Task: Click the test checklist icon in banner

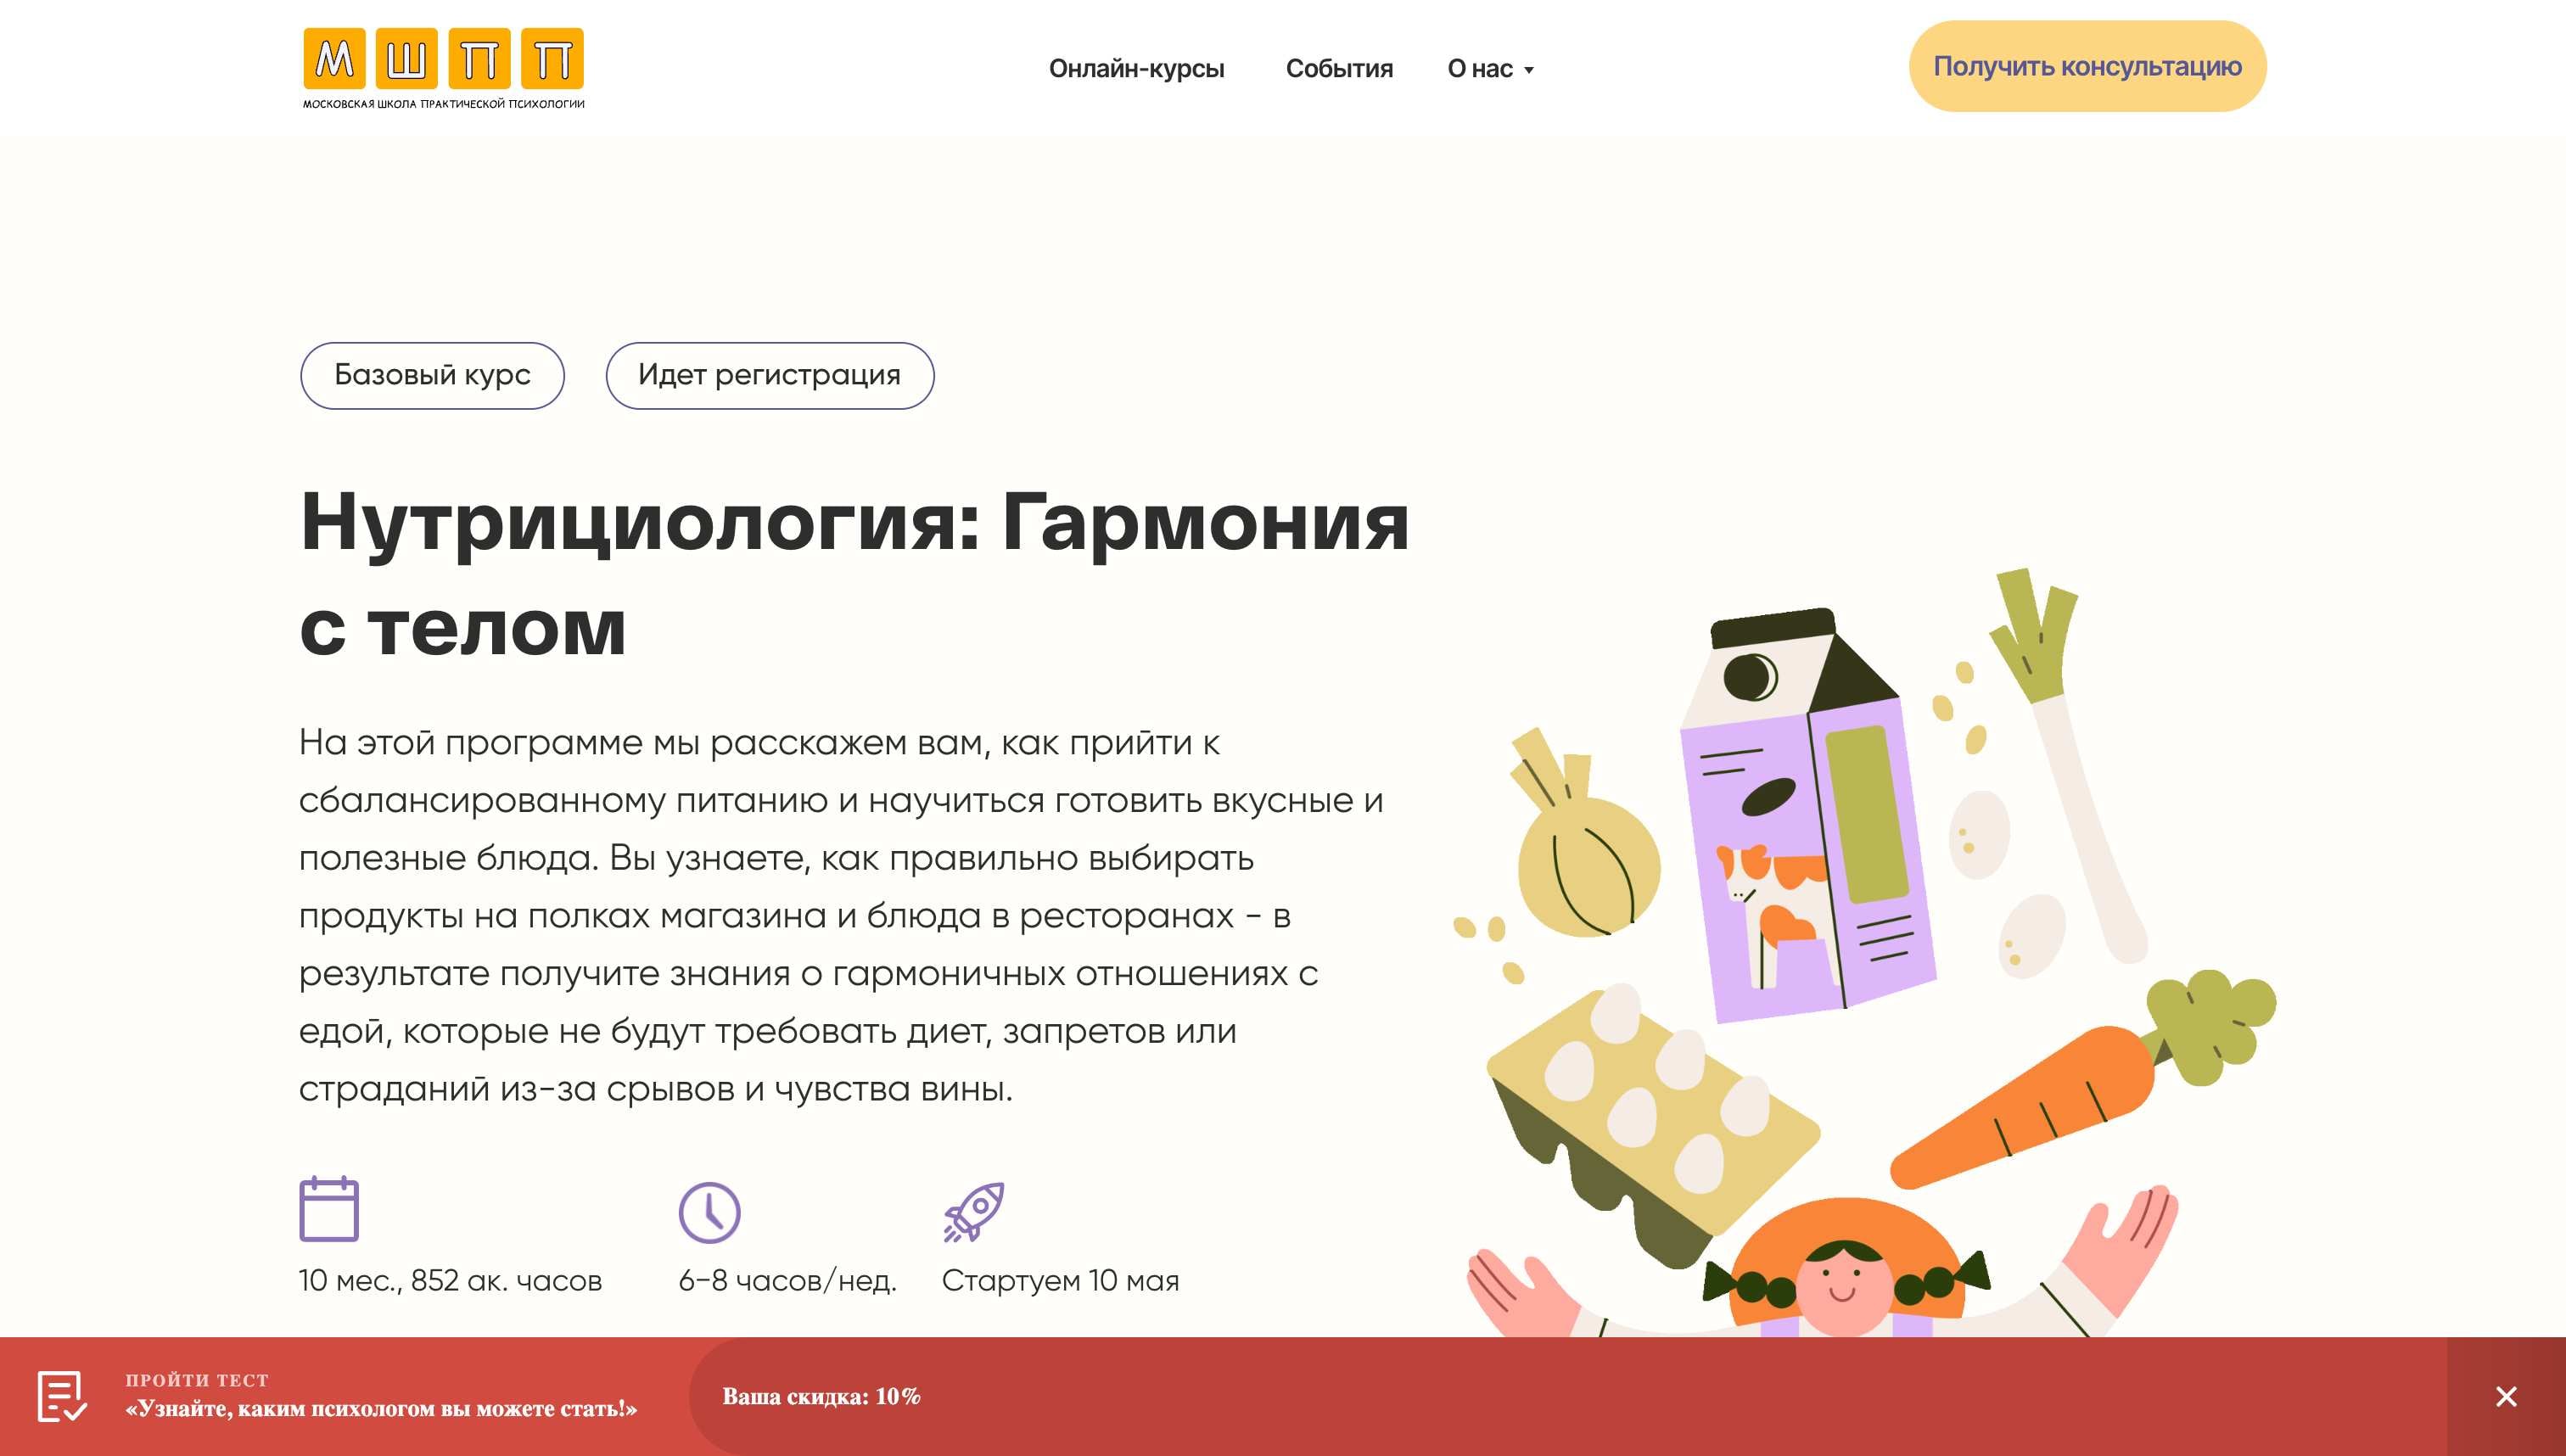Action: click(62, 1396)
